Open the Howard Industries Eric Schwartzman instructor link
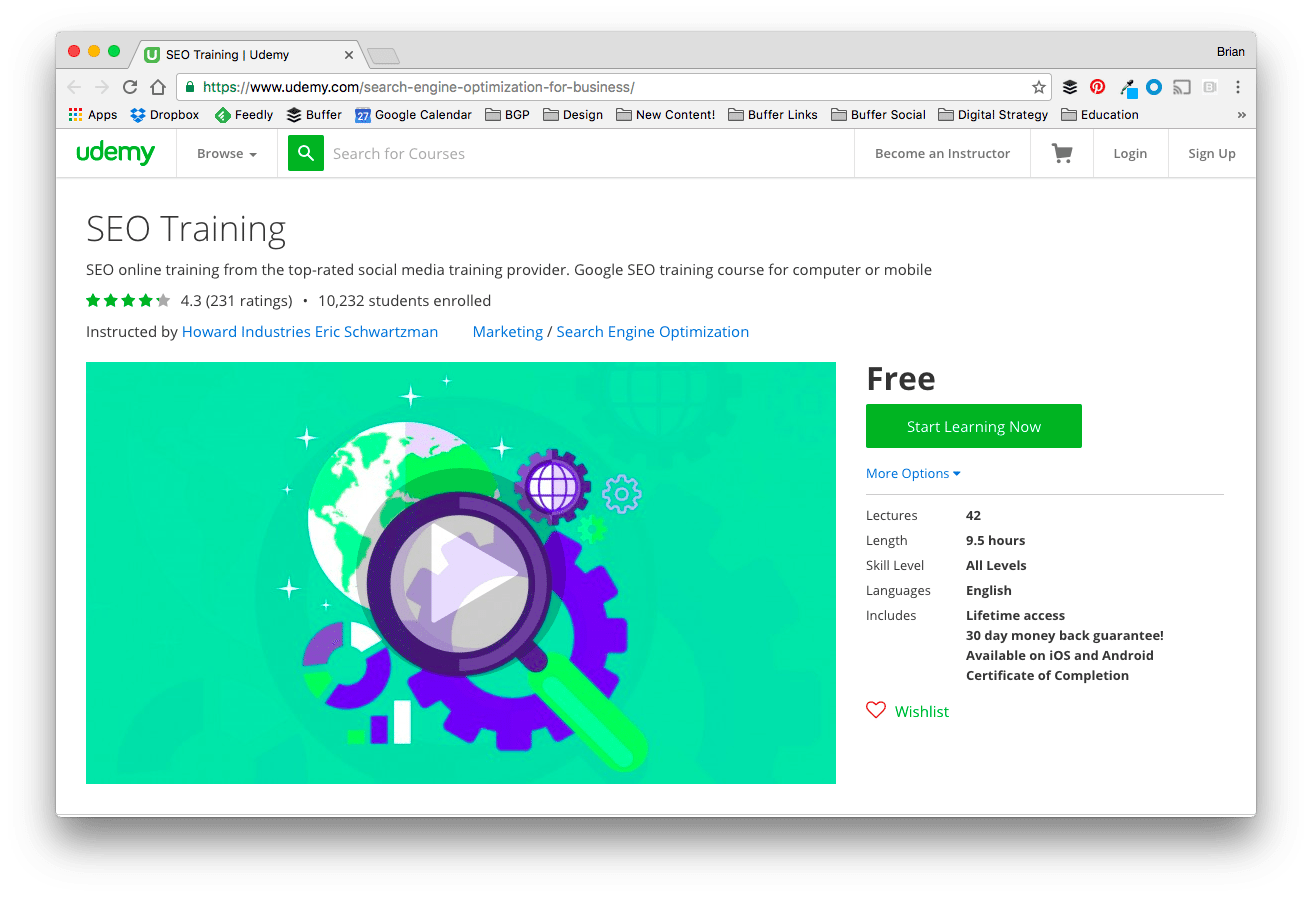Viewport: 1312px width, 897px height. pyautogui.click(x=310, y=331)
